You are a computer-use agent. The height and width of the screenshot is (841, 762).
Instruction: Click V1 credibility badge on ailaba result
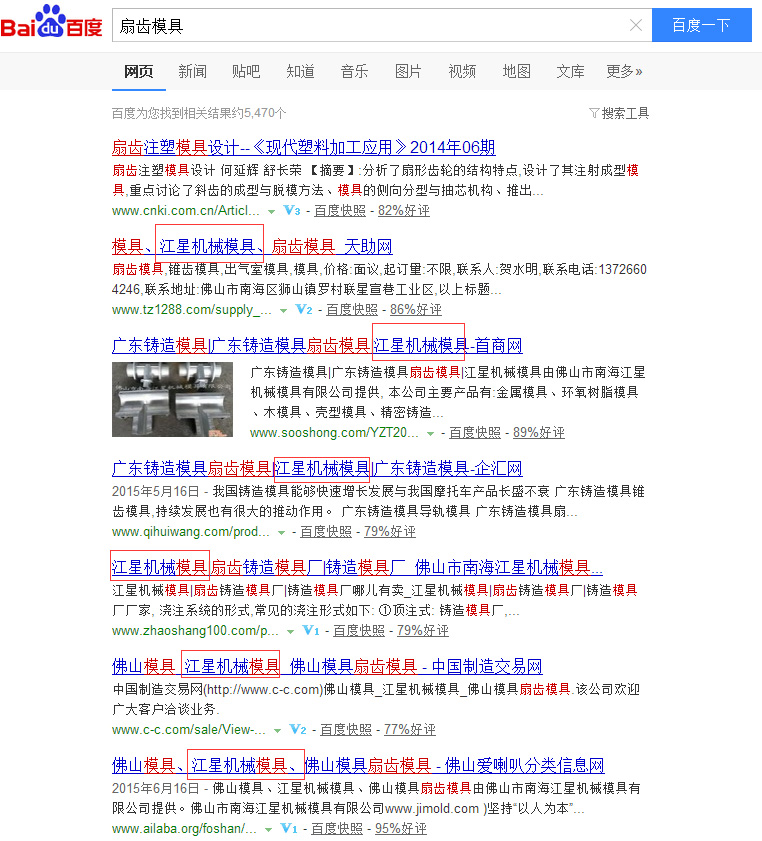coord(289,828)
